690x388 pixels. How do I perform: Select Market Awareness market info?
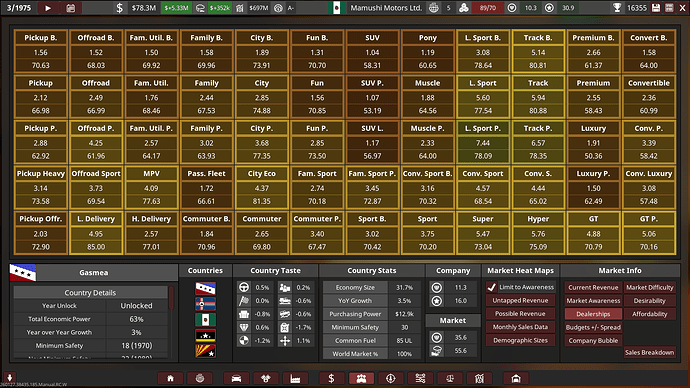593,300
